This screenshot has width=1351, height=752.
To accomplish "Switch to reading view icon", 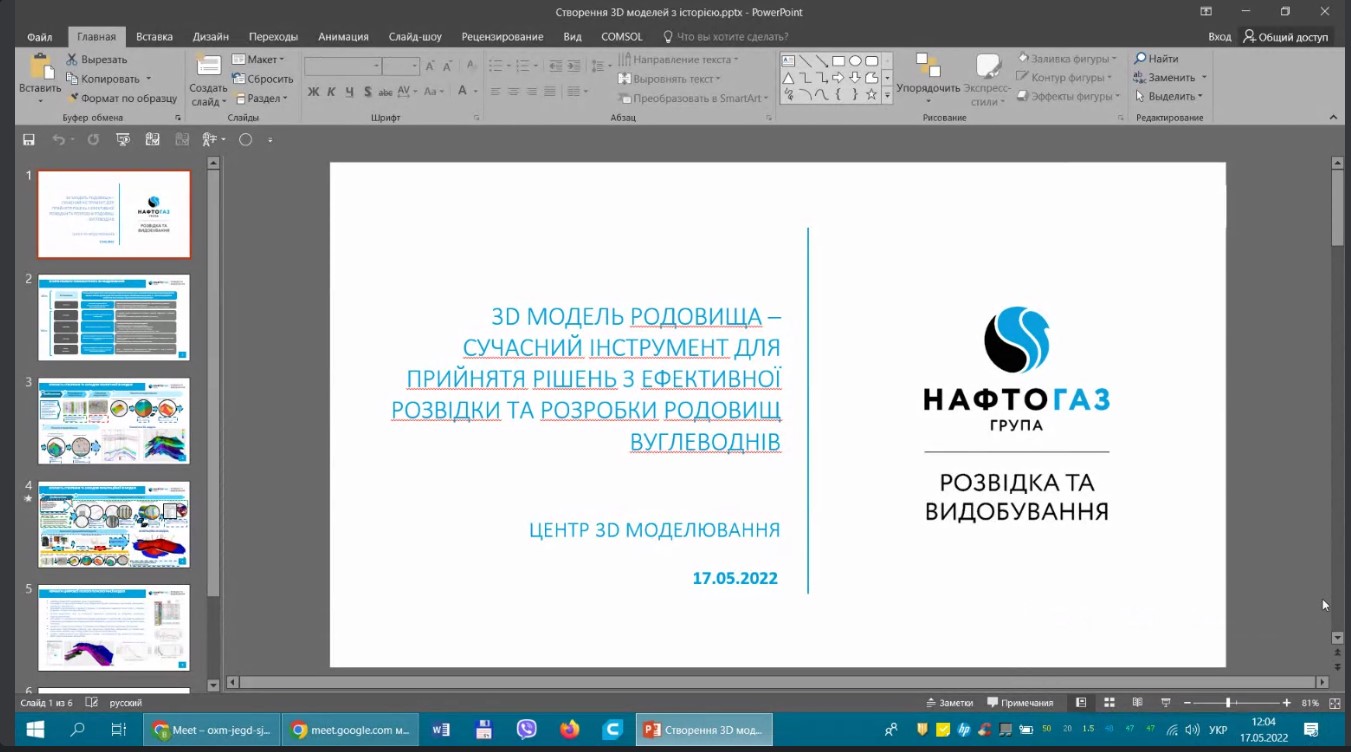I will [1137, 702].
